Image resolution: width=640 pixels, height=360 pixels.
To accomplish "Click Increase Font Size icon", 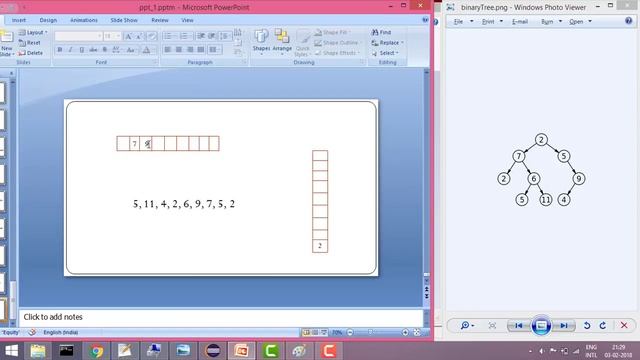I will 128,37.
